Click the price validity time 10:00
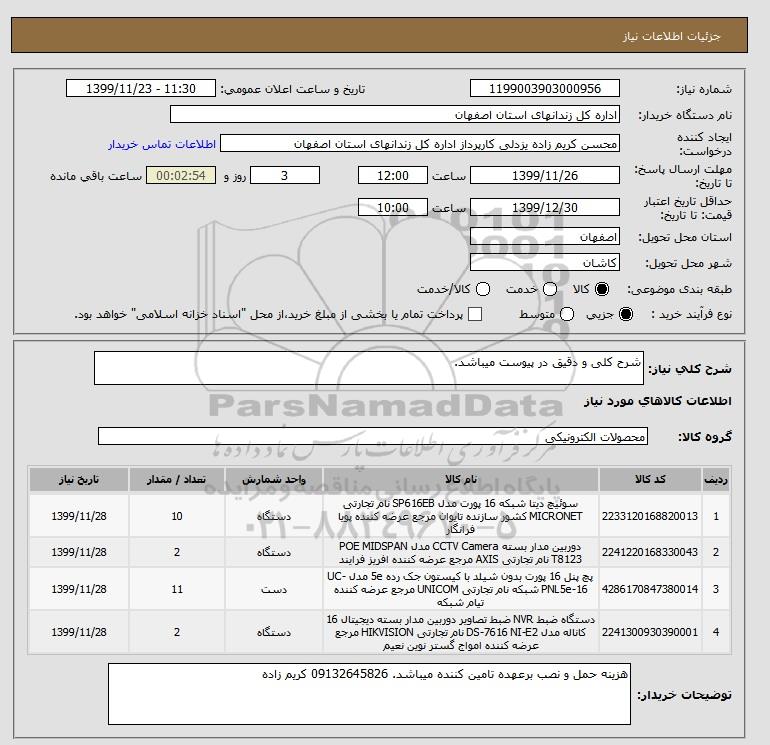Viewport: 770px width, 745px height. 393,207
